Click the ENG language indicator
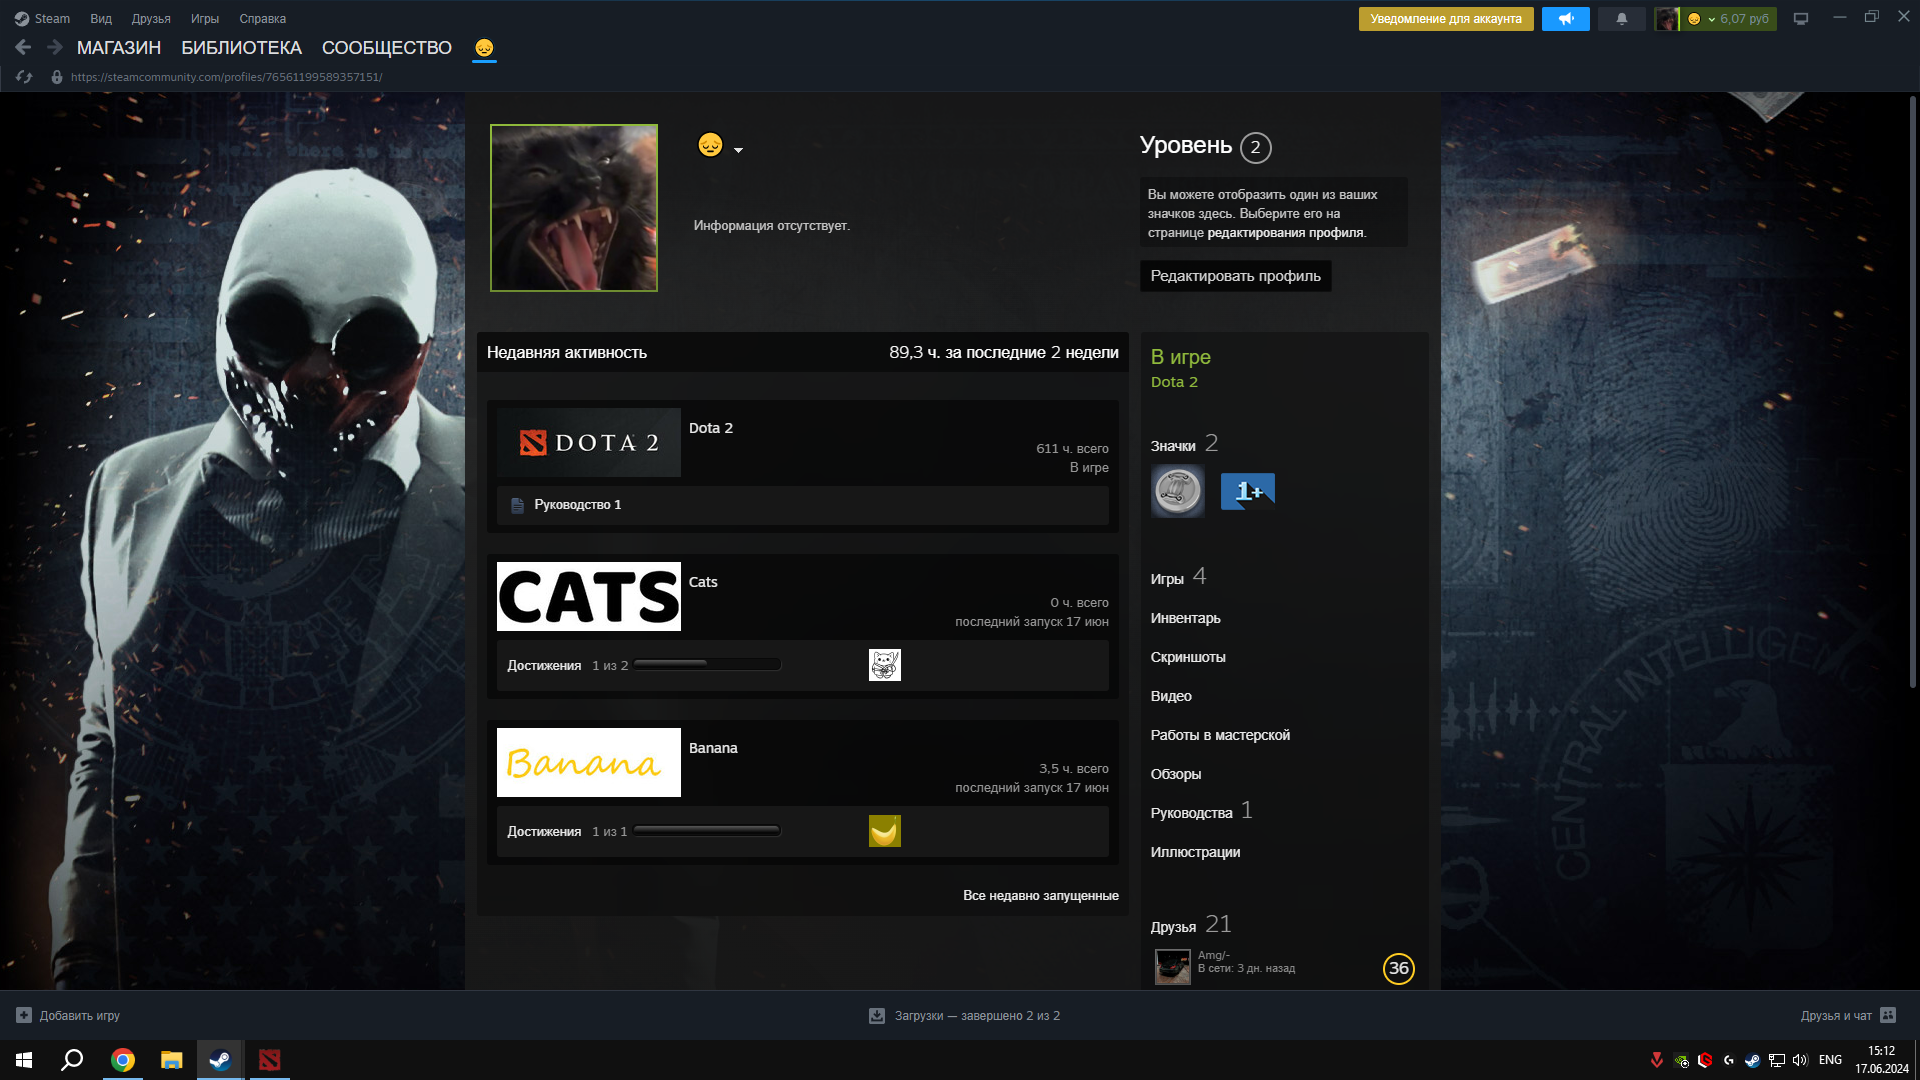 pos(1830,1060)
